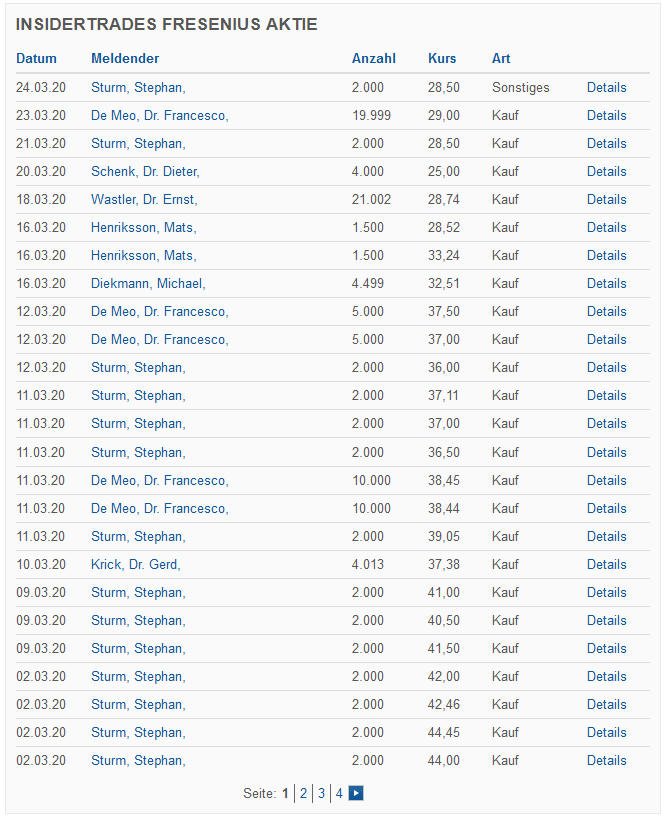Open Details for the 19.999 shares purchase

coord(606,115)
